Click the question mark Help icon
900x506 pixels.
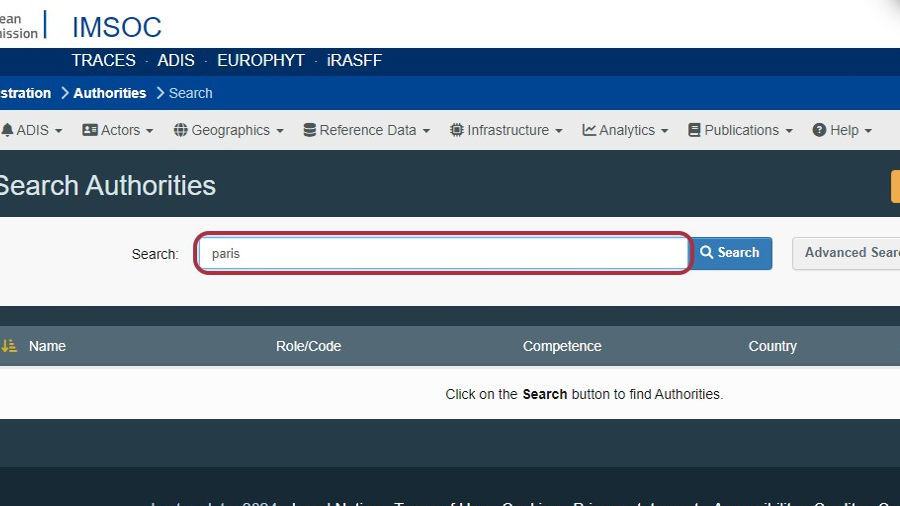[819, 130]
